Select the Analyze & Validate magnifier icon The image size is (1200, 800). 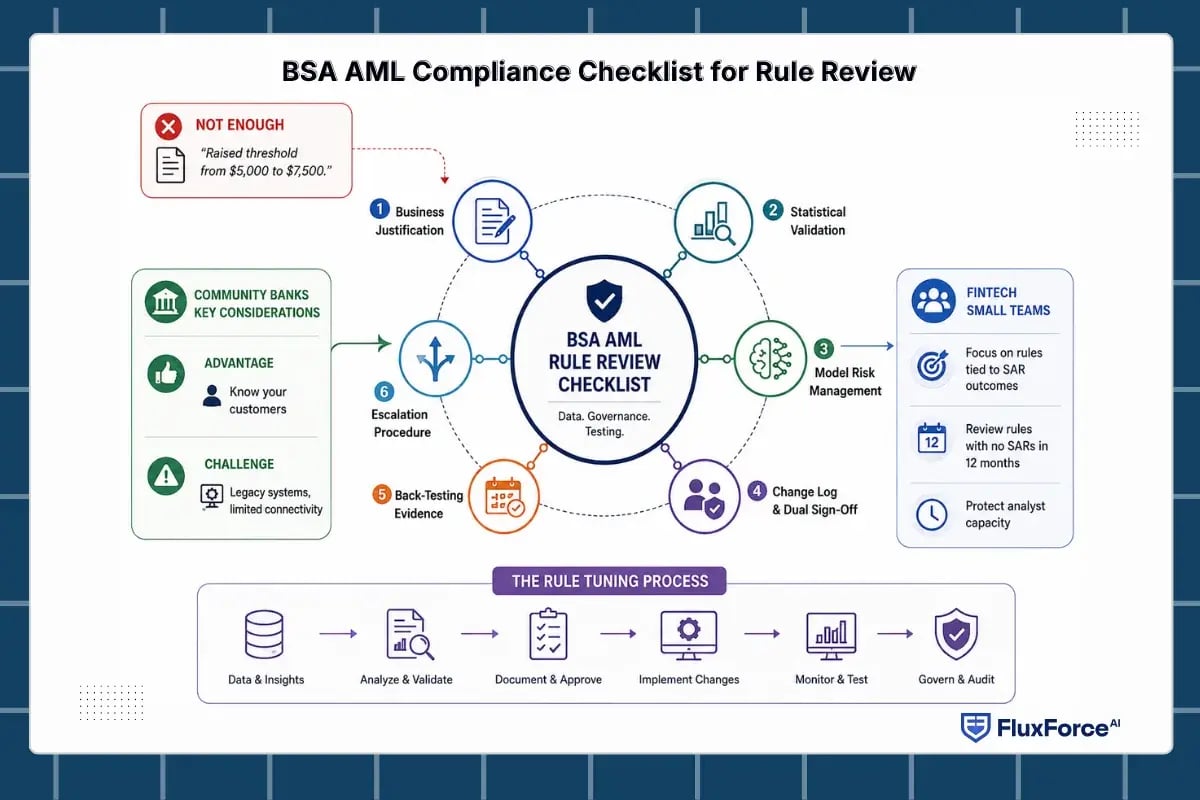coord(409,634)
